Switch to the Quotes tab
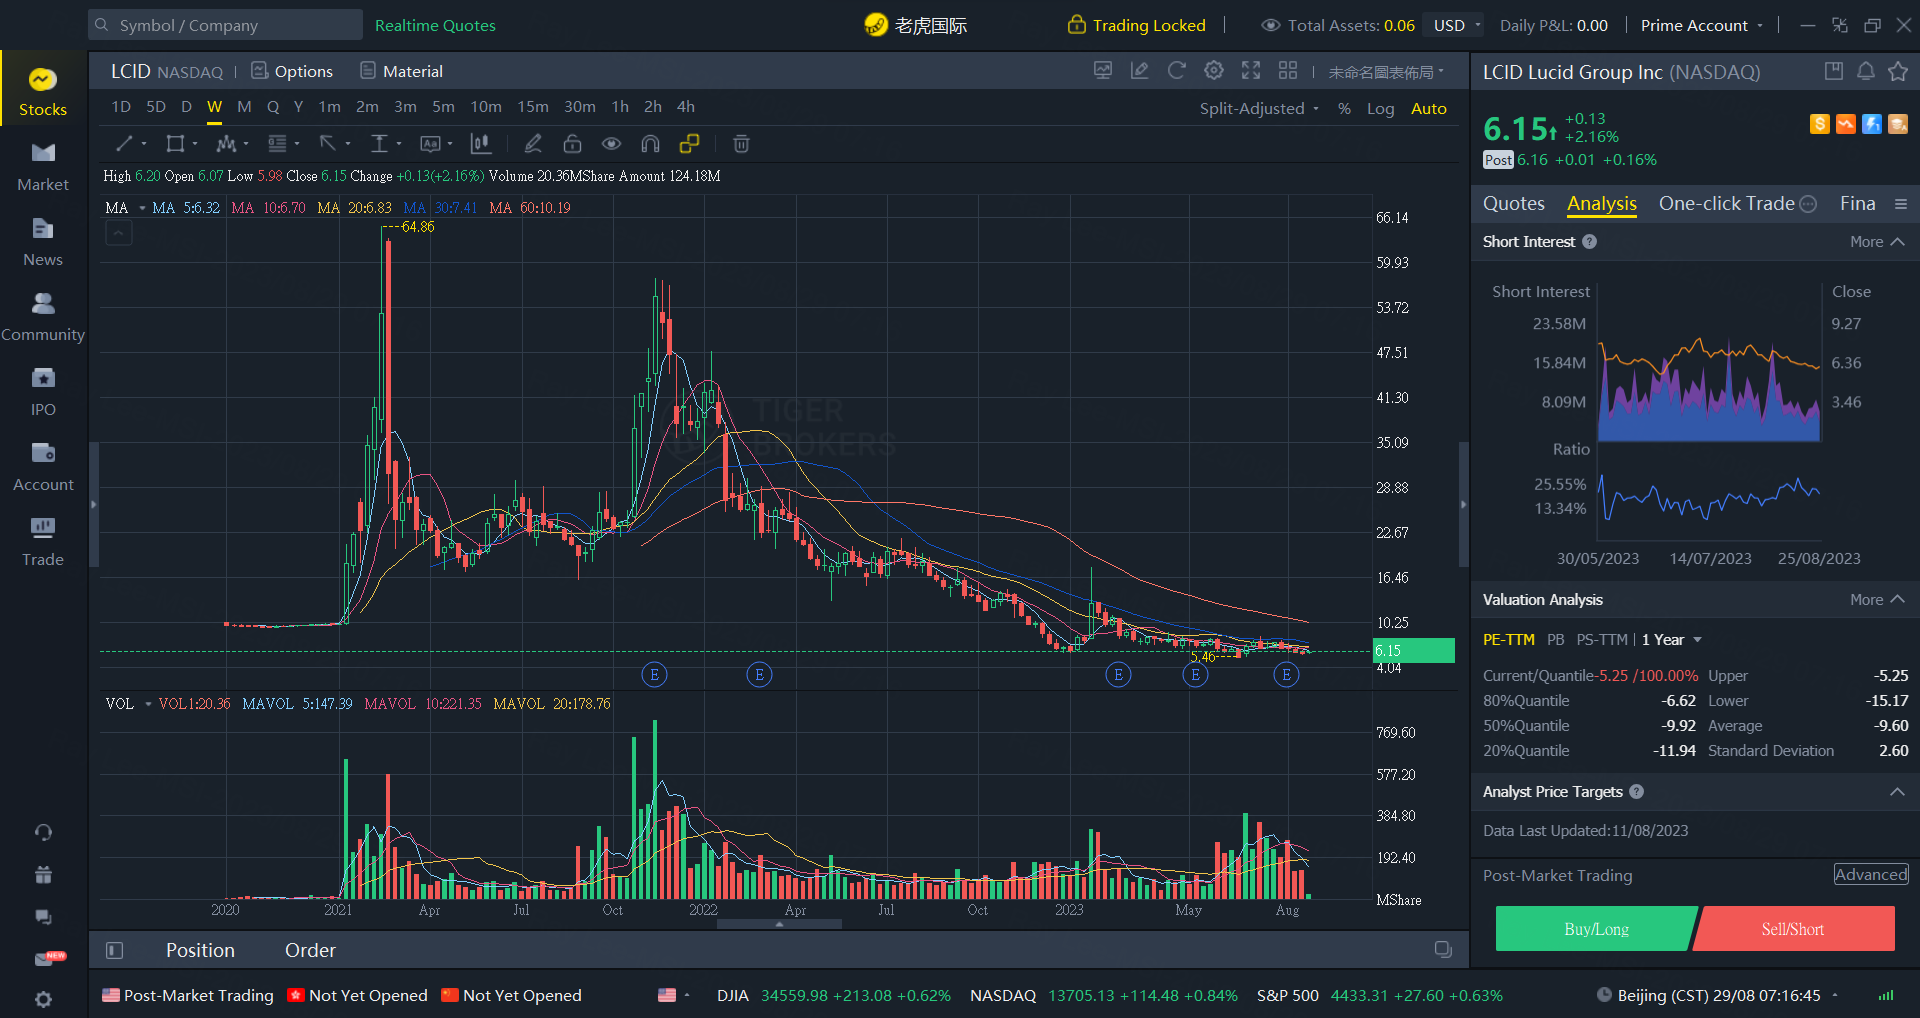Viewport: 1920px width, 1018px height. click(x=1513, y=203)
